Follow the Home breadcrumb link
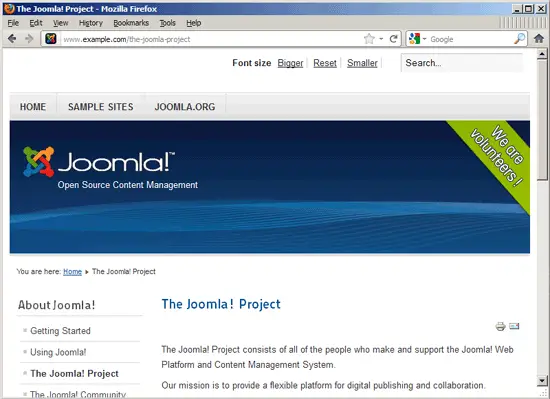Viewport: 550px width, 399px height. click(x=72, y=271)
